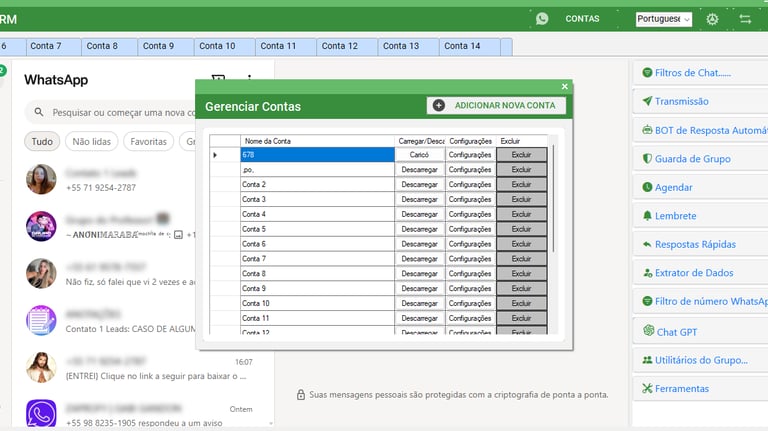Open the ANONIMARABA group chat avatar
This screenshot has height=431, width=768.
point(41,226)
